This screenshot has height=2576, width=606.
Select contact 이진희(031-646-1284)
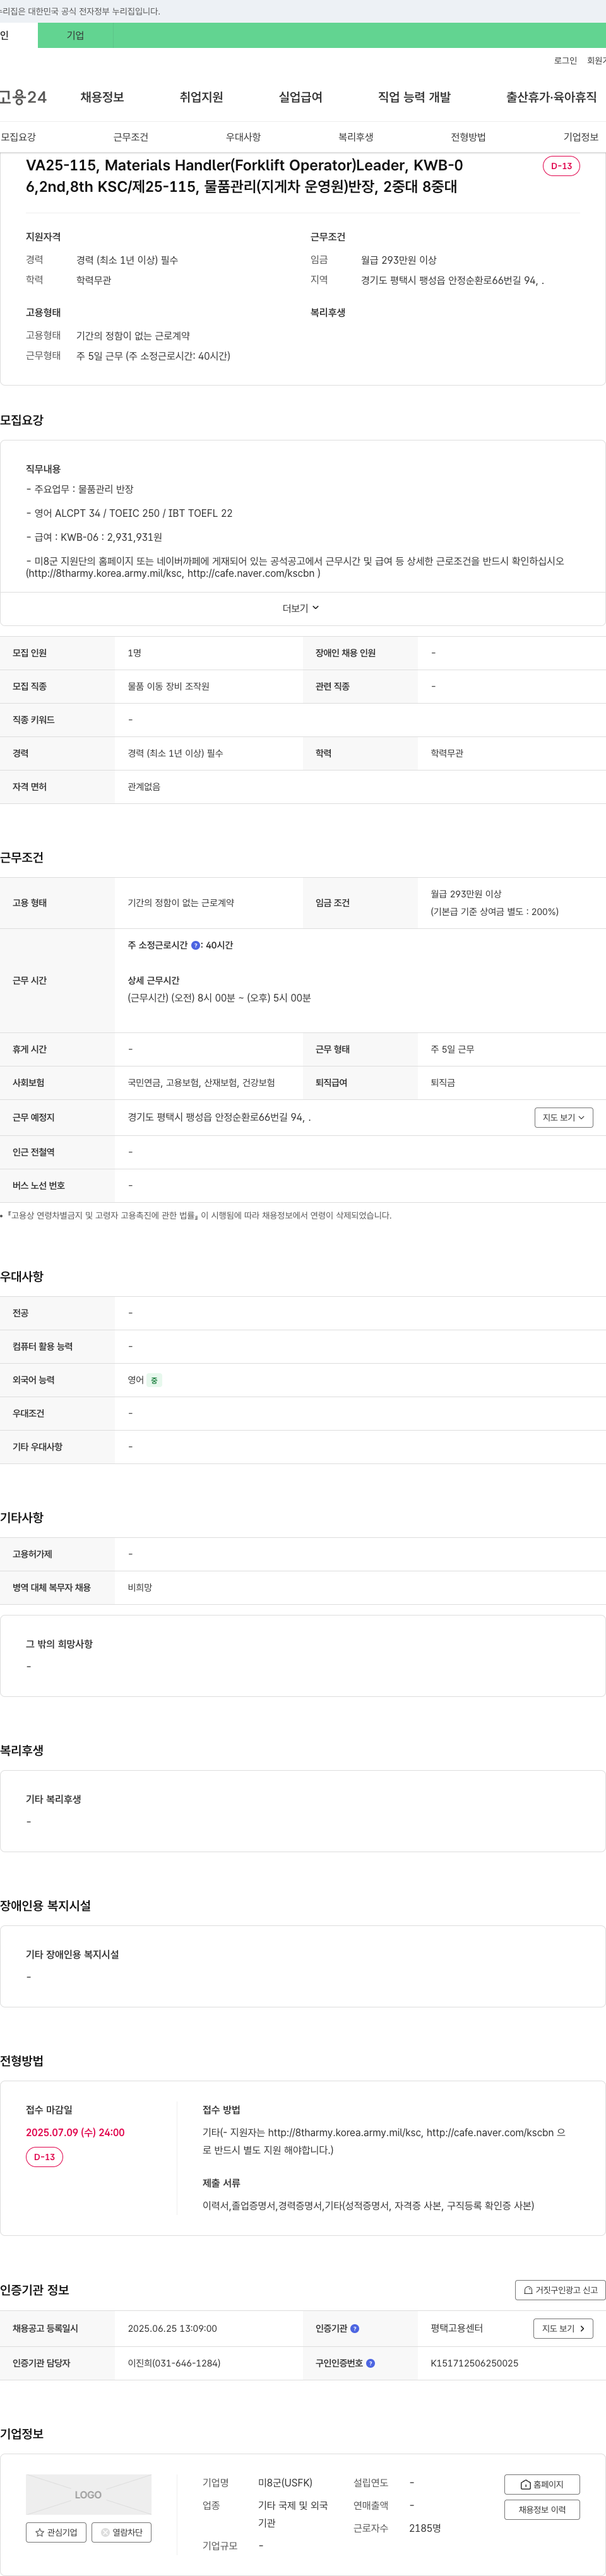[x=174, y=2363]
